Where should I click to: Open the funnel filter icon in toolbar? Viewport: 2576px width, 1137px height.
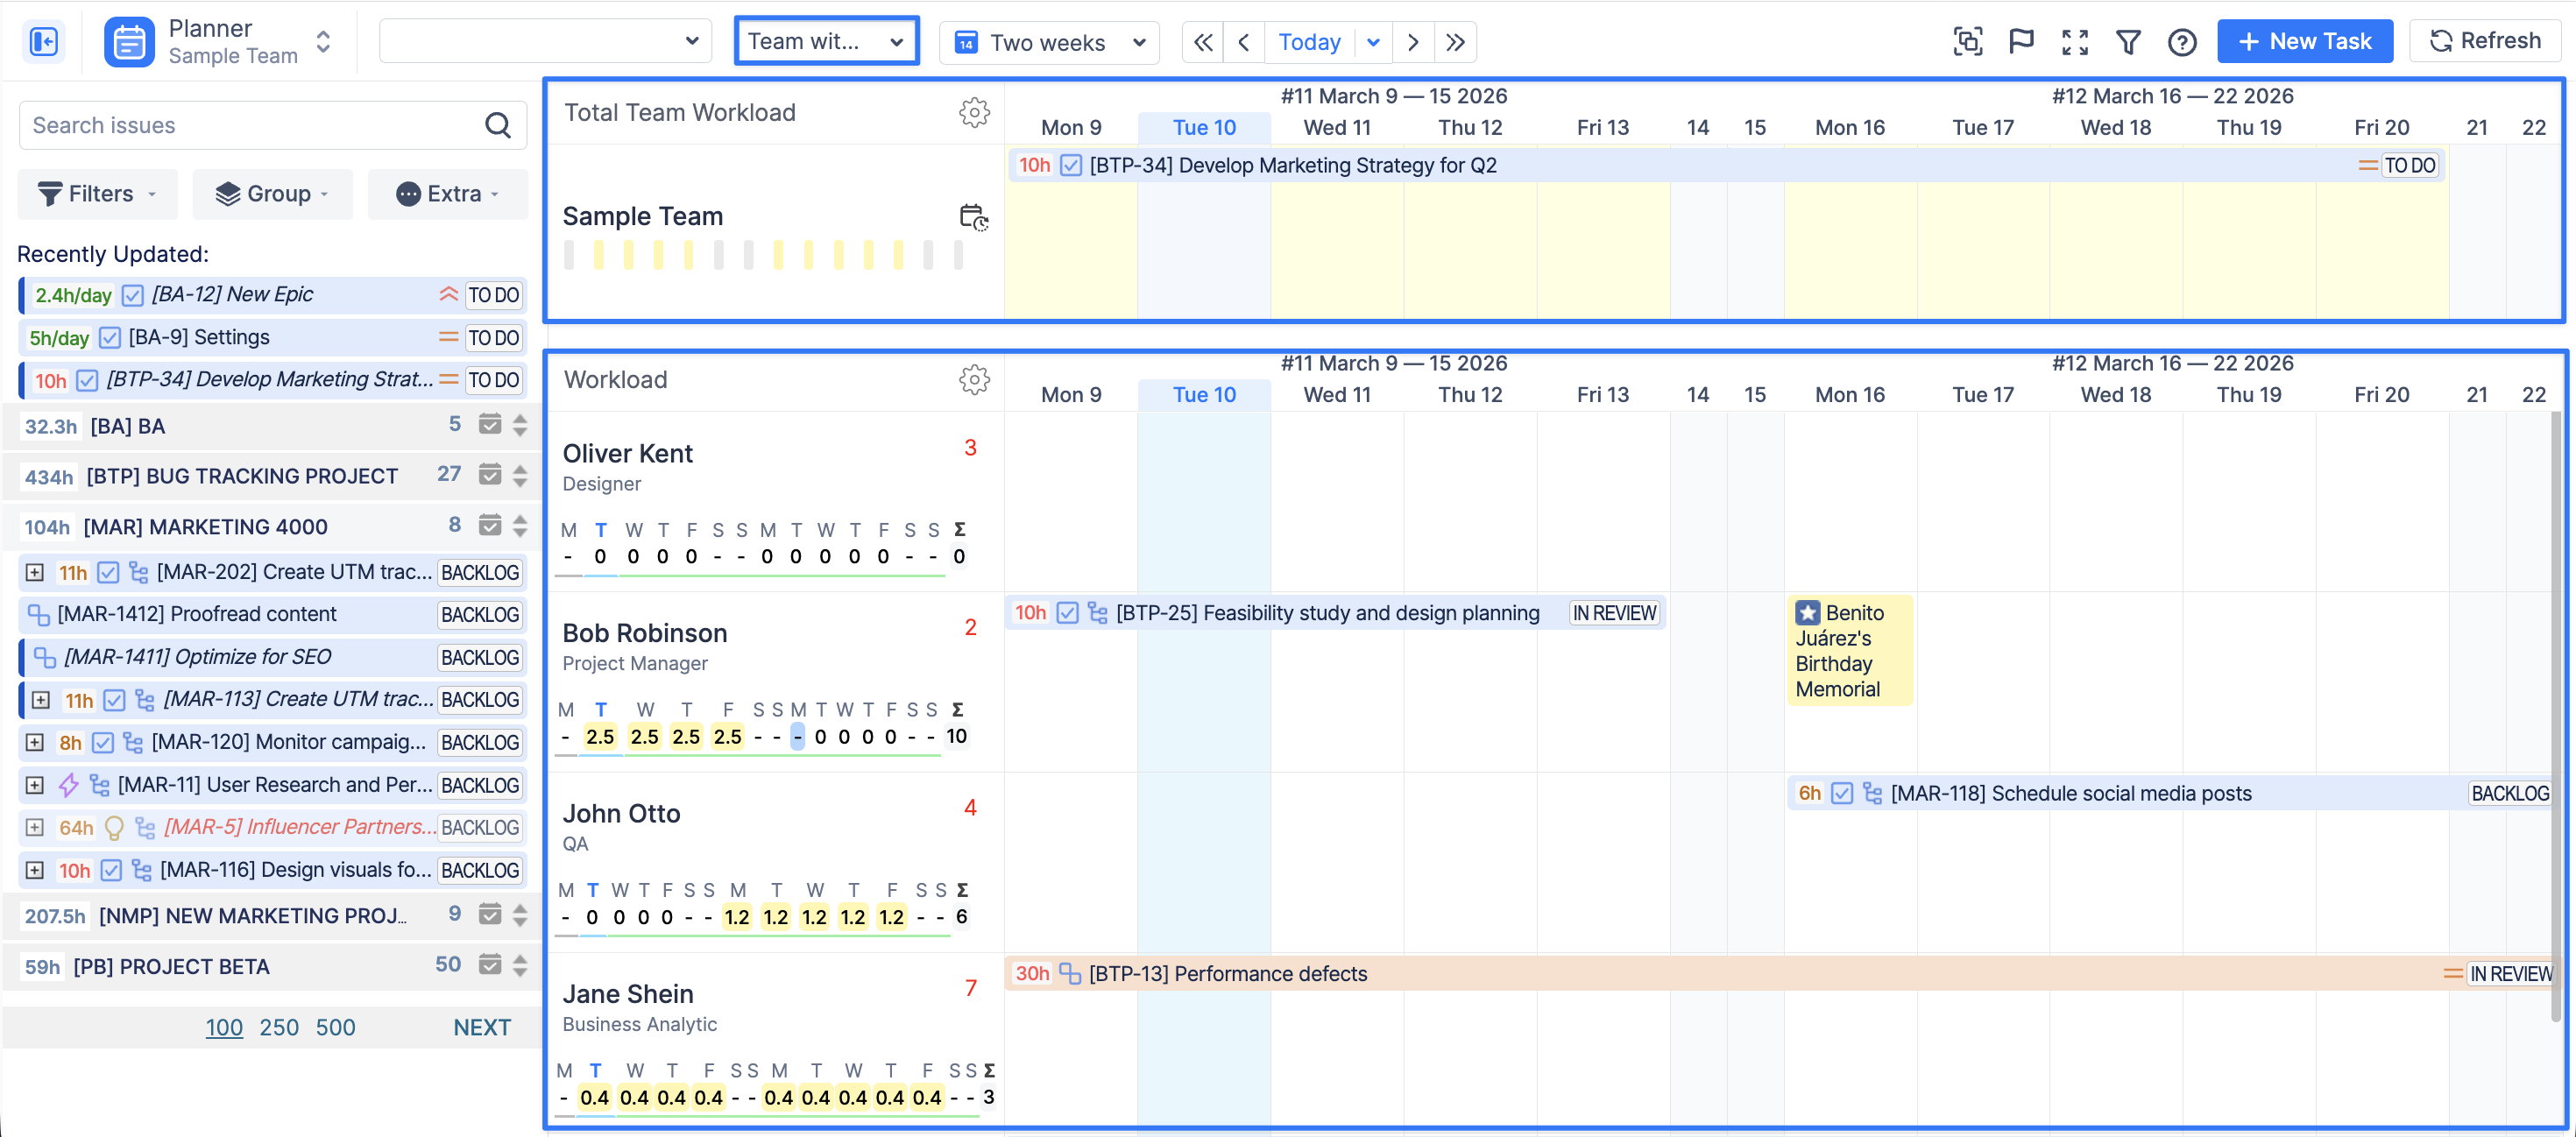(x=2128, y=42)
